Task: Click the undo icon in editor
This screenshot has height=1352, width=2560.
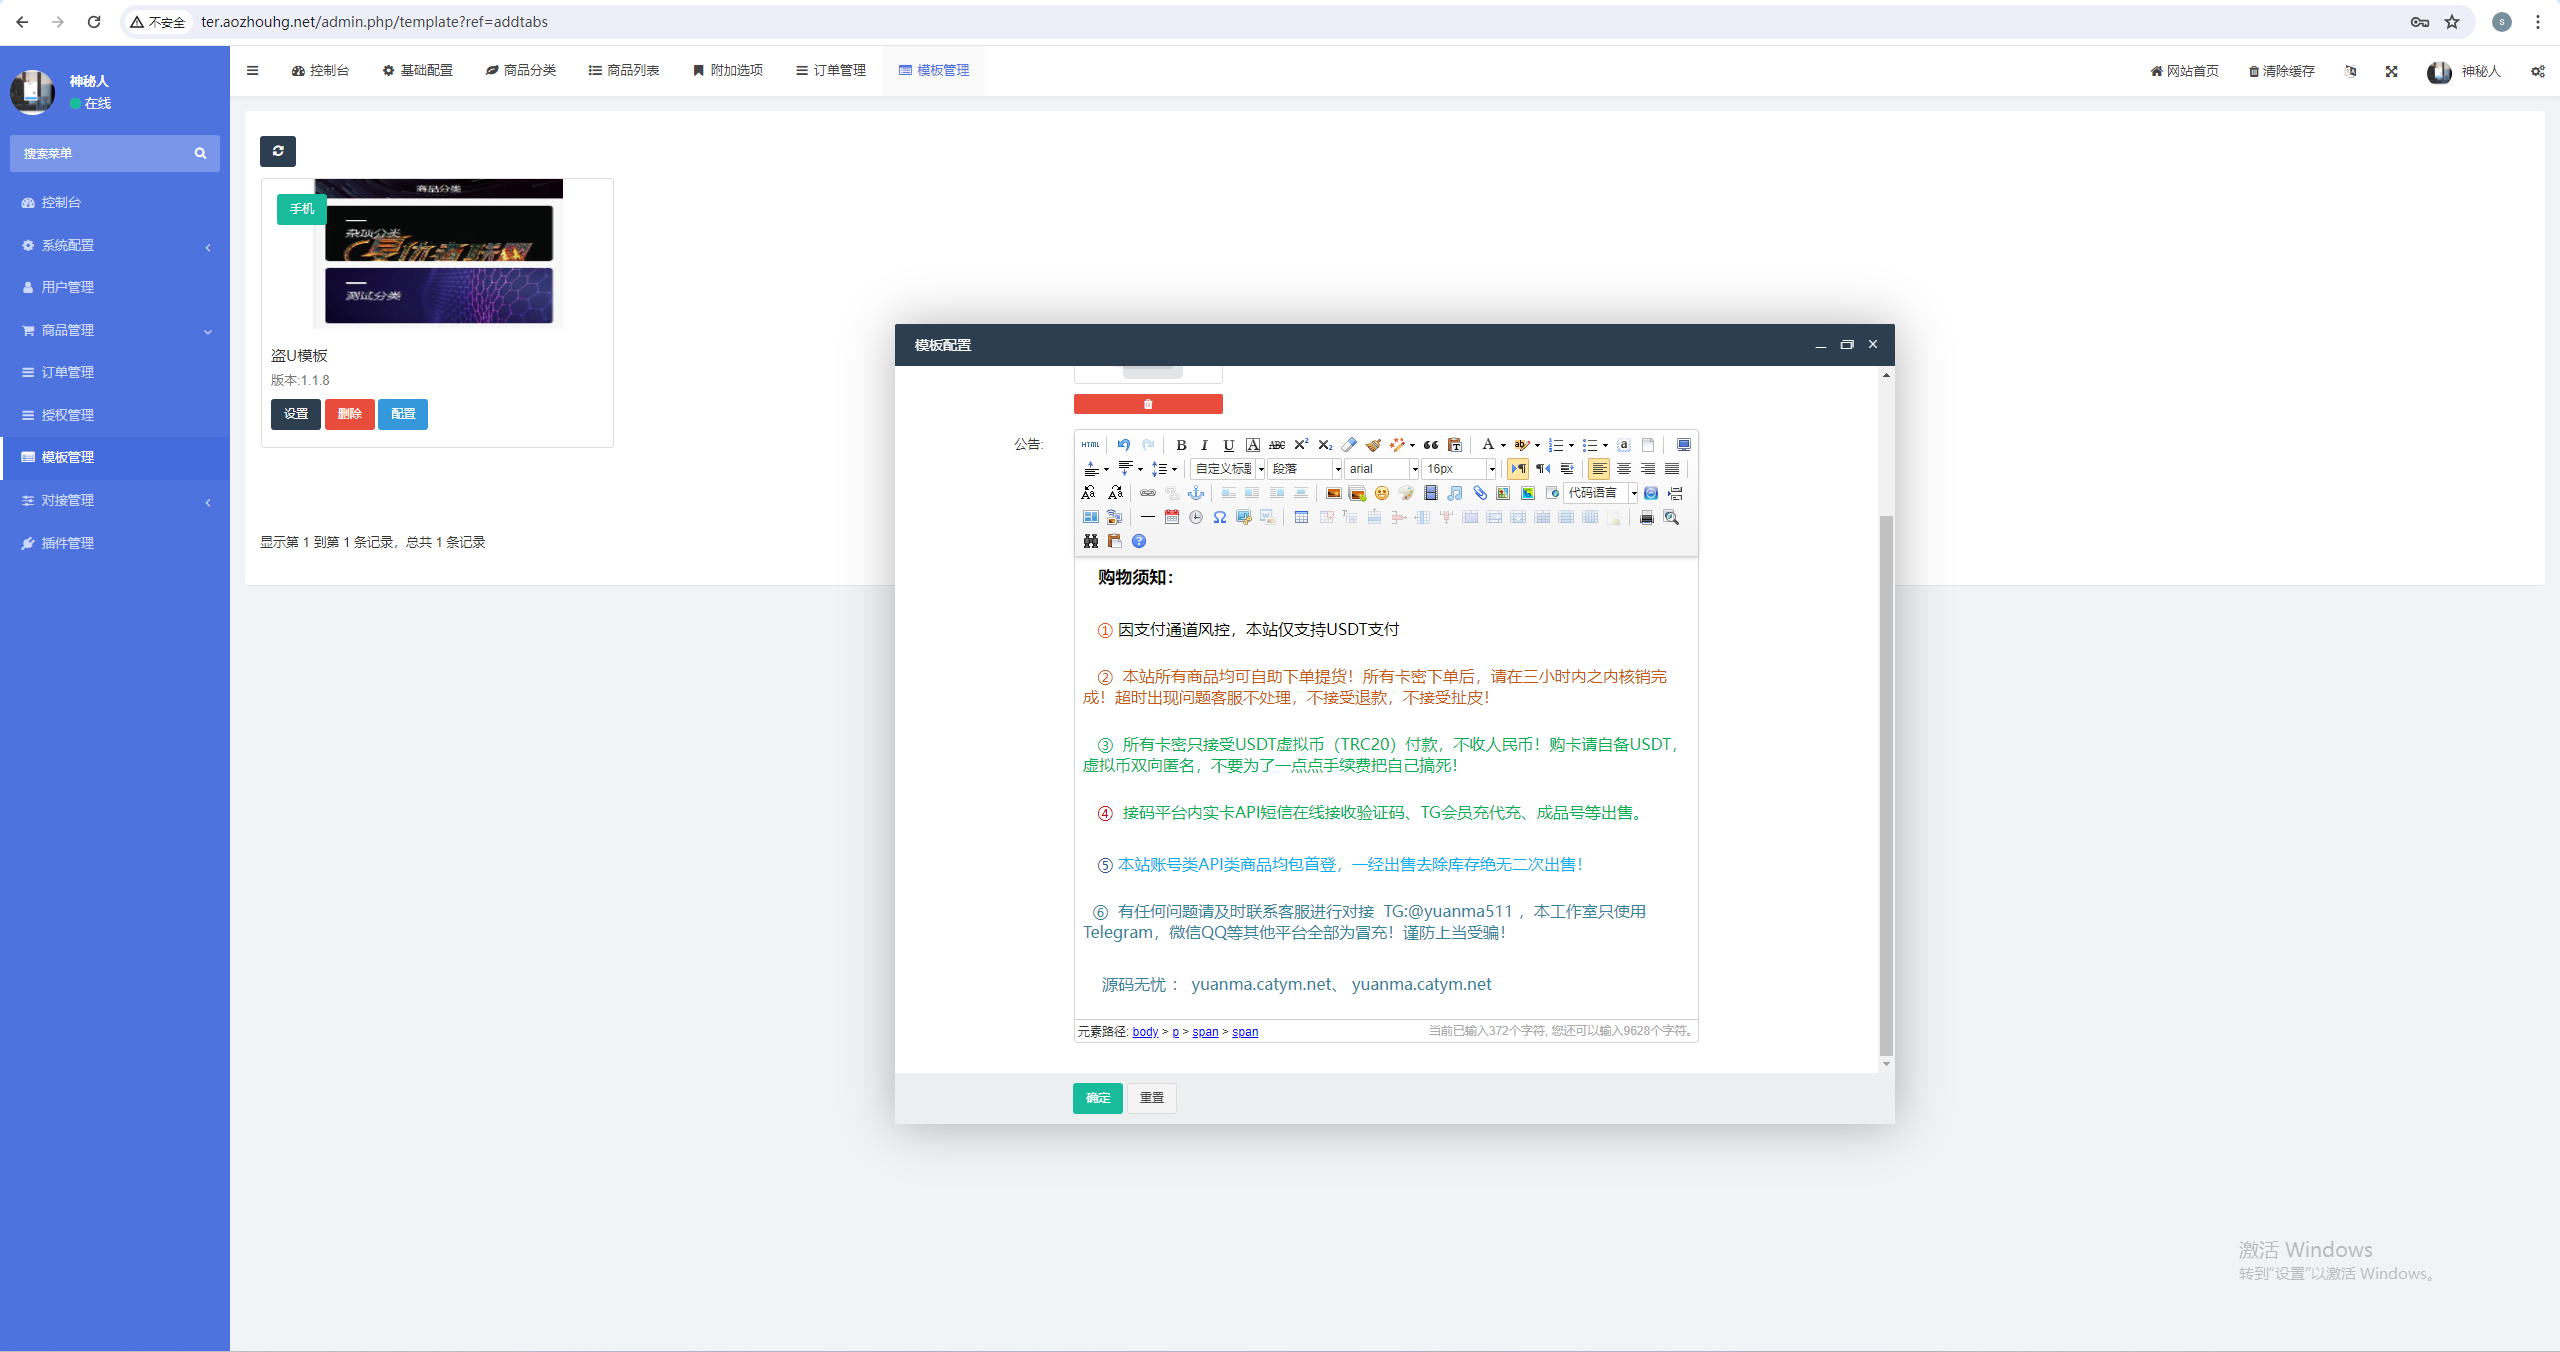Action: (x=1124, y=445)
